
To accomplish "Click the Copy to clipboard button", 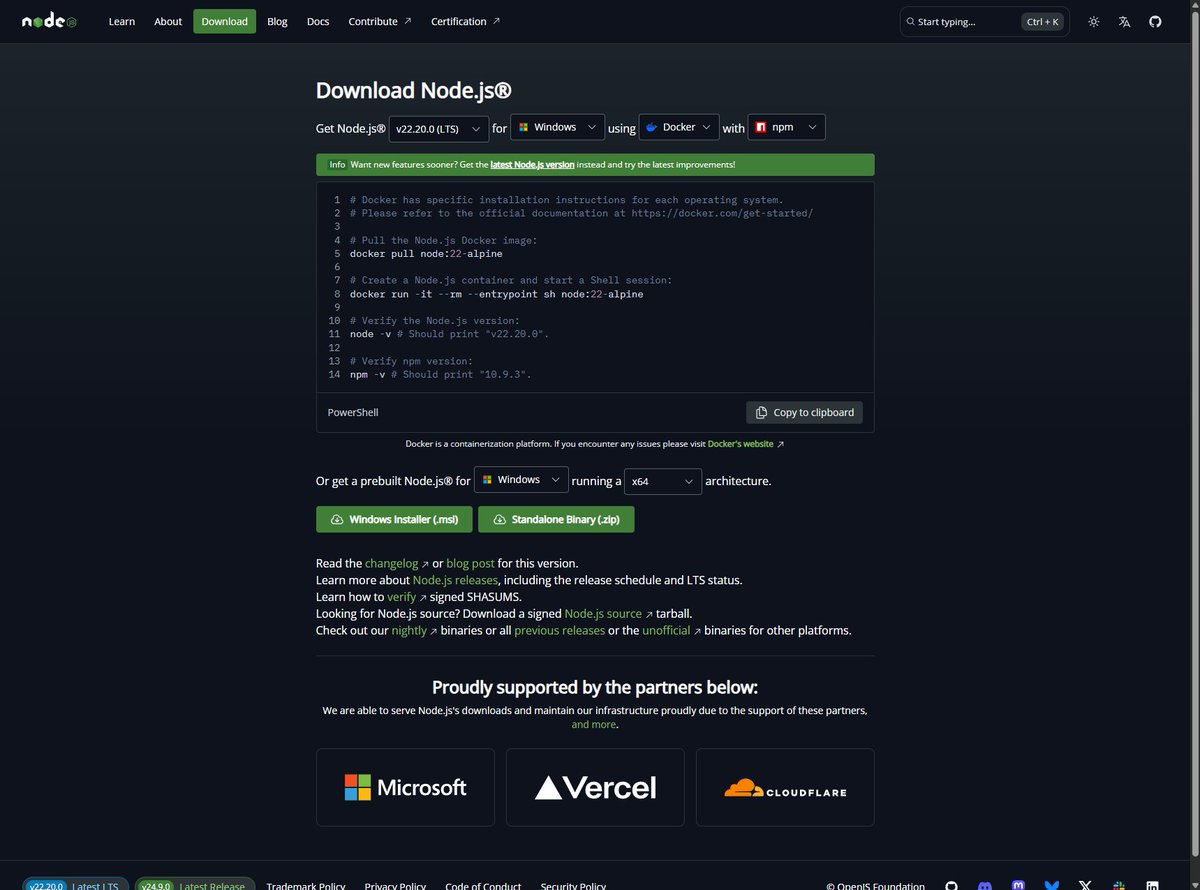I will [804, 412].
